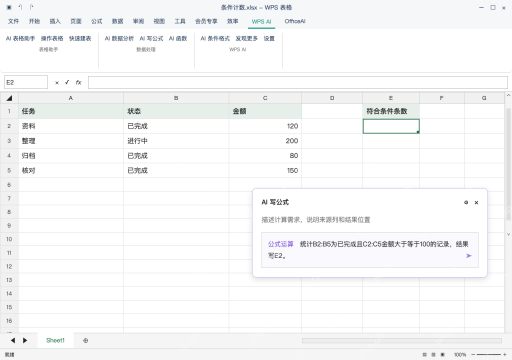Select column A header

coord(71,98)
